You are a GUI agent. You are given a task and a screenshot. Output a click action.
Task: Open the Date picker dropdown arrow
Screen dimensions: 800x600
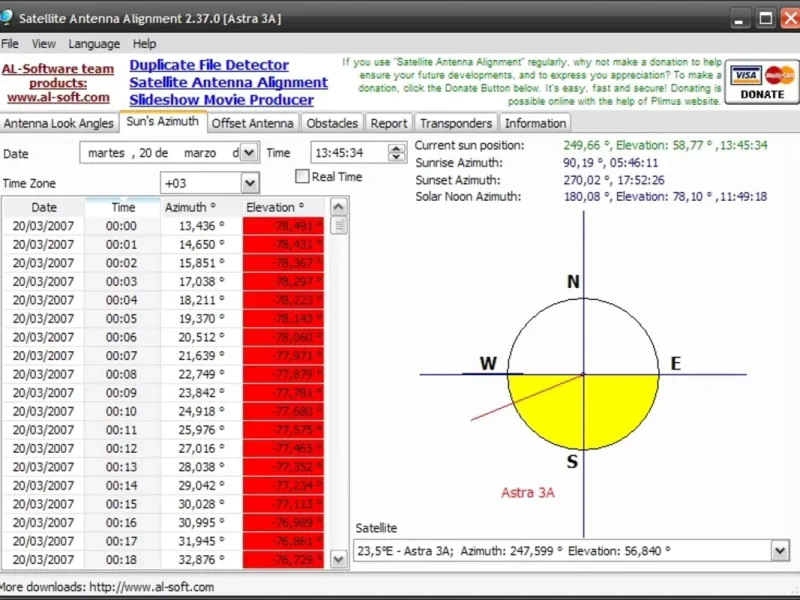(x=249, y=153)
